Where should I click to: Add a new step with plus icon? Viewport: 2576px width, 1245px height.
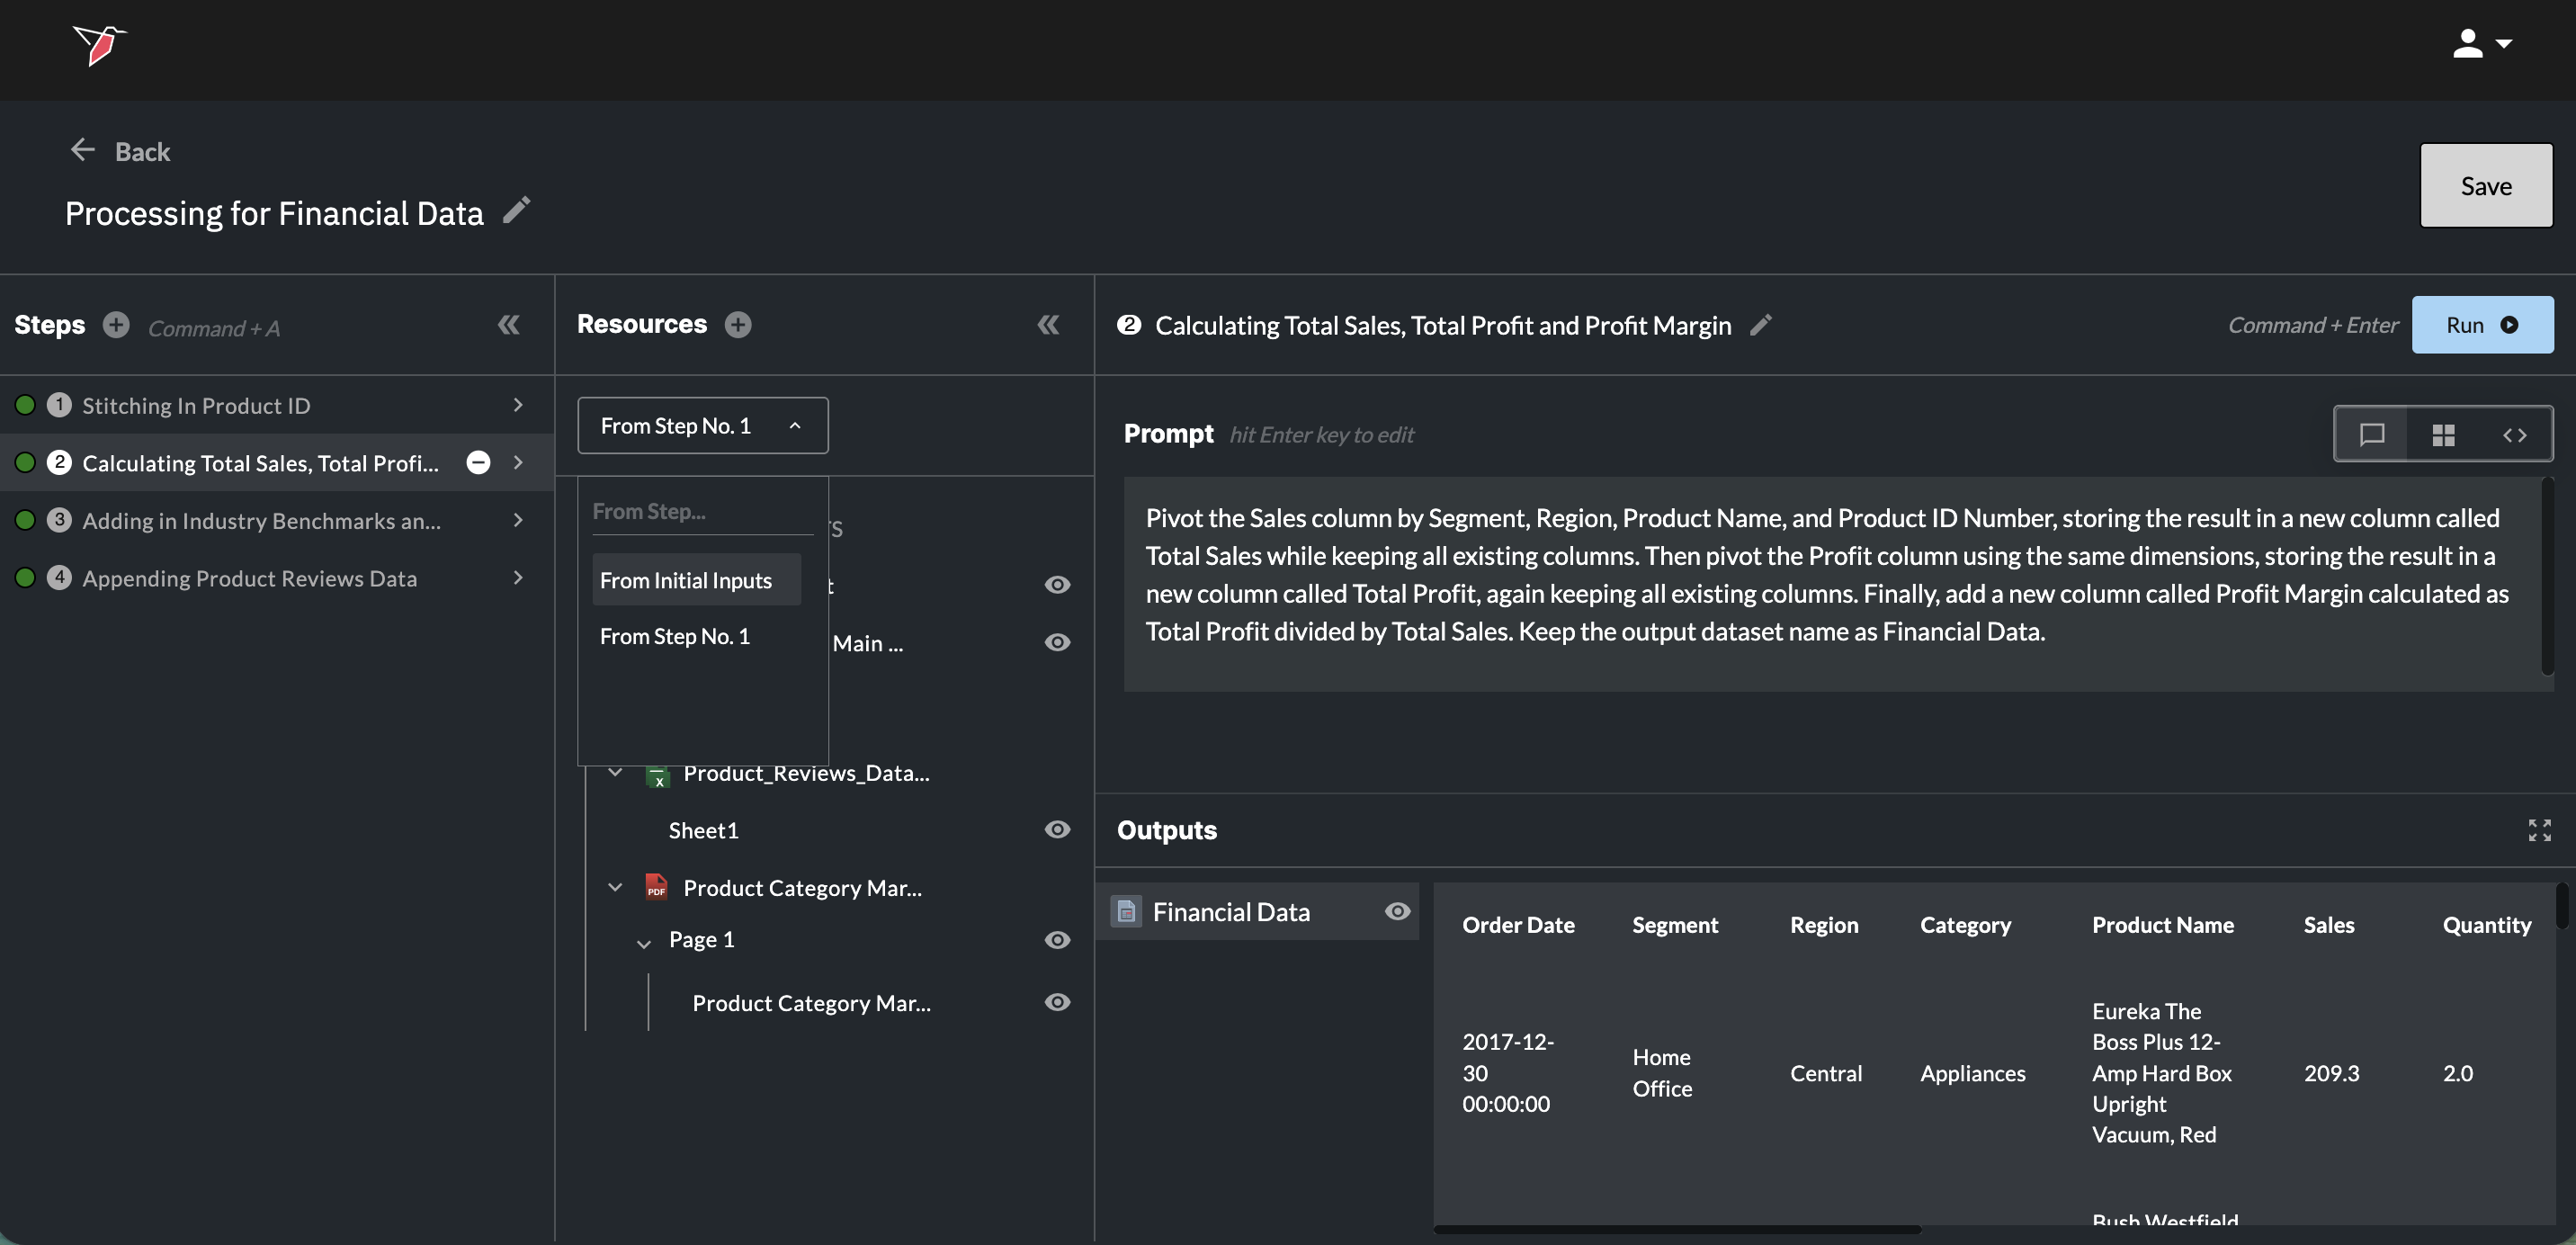pyautogui.click(x=116, y=325)
